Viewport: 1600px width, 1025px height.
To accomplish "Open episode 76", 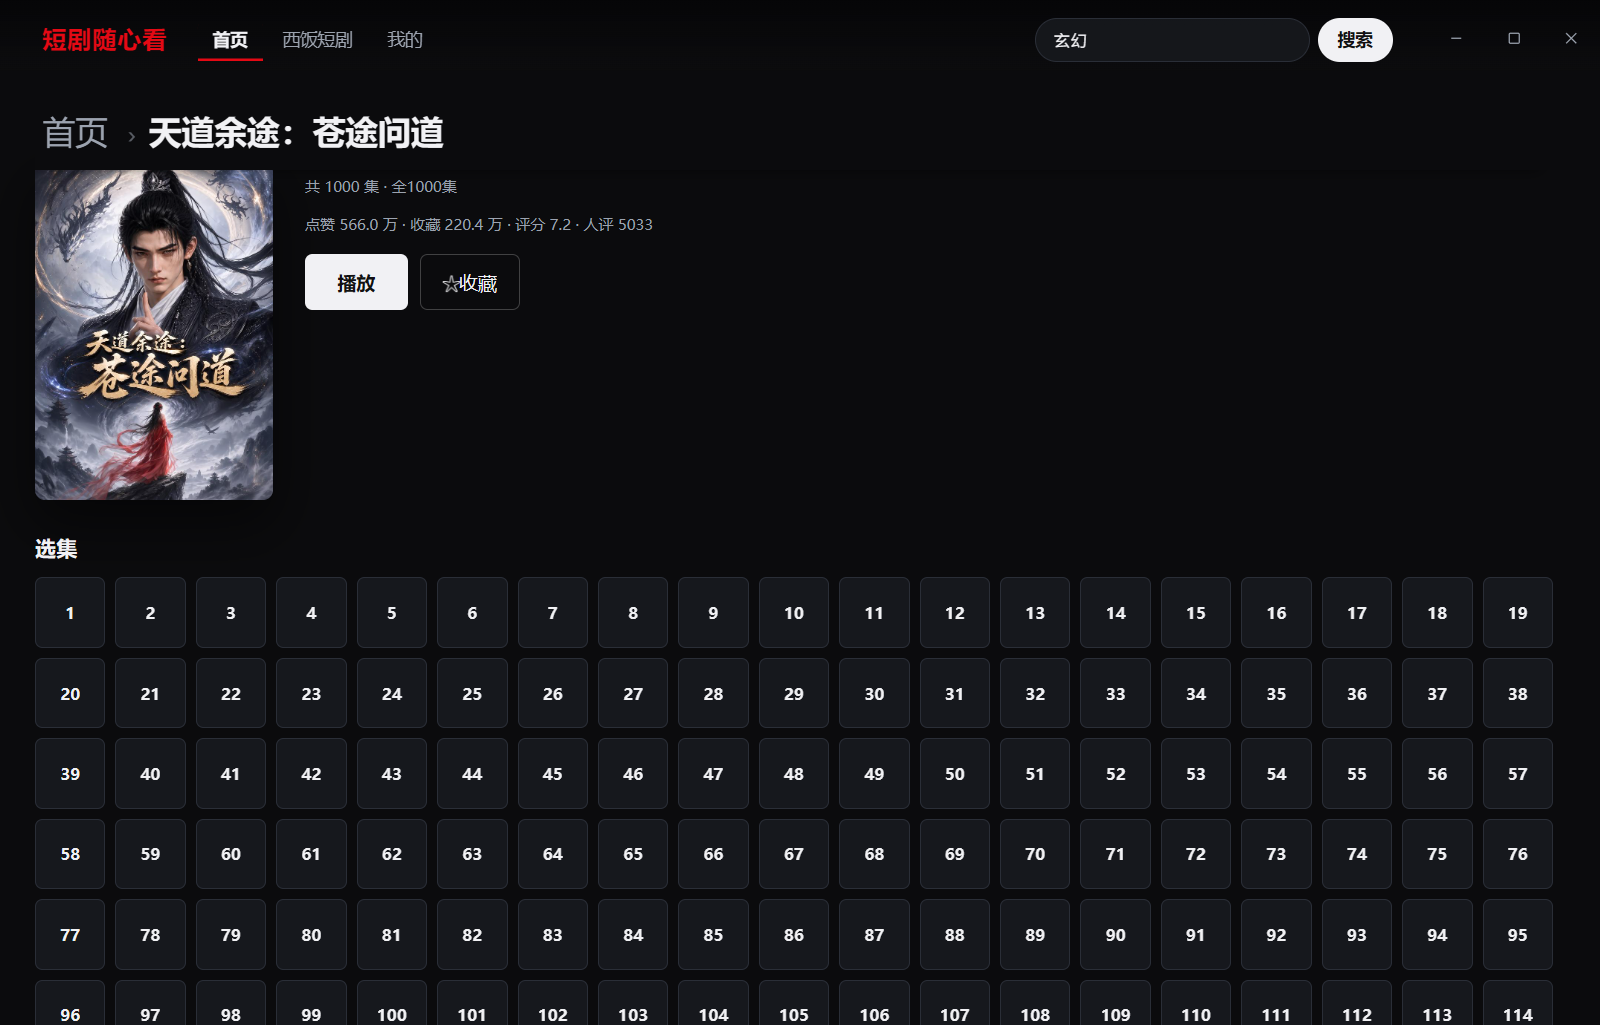I will pos(1518,854).
